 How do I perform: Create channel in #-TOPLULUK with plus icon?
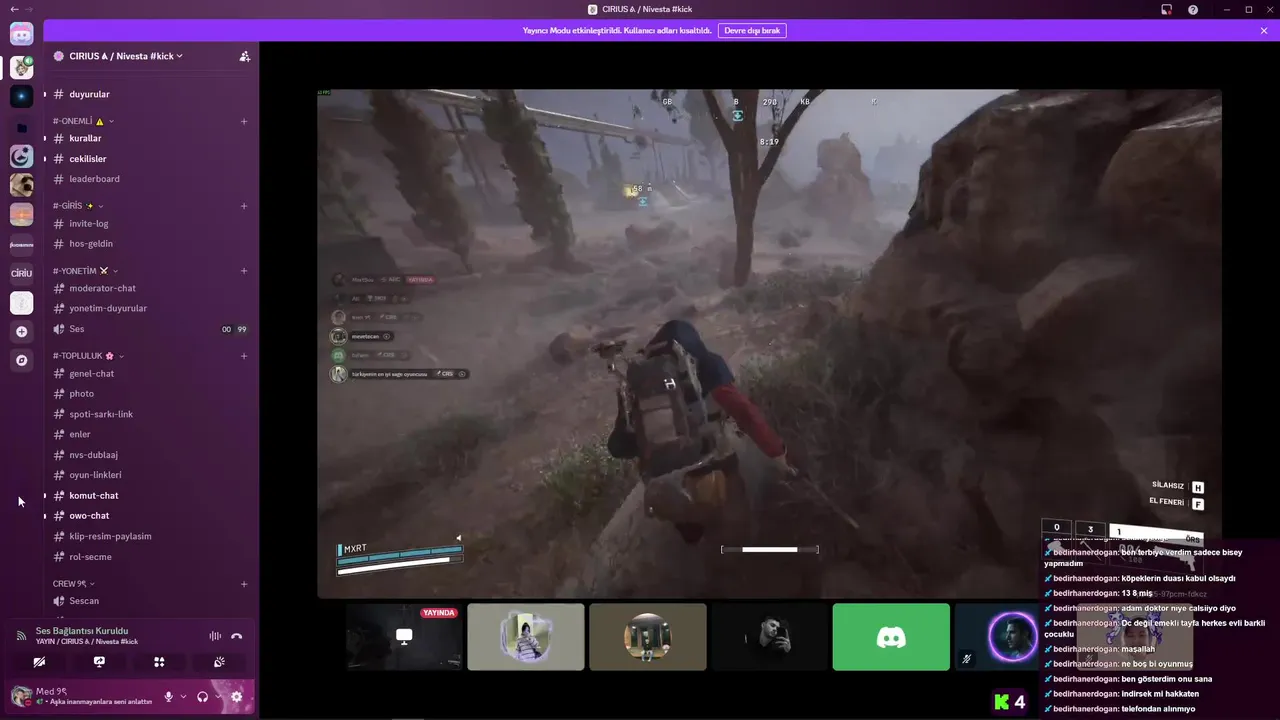pyautogui.click(x=244, y=356)
